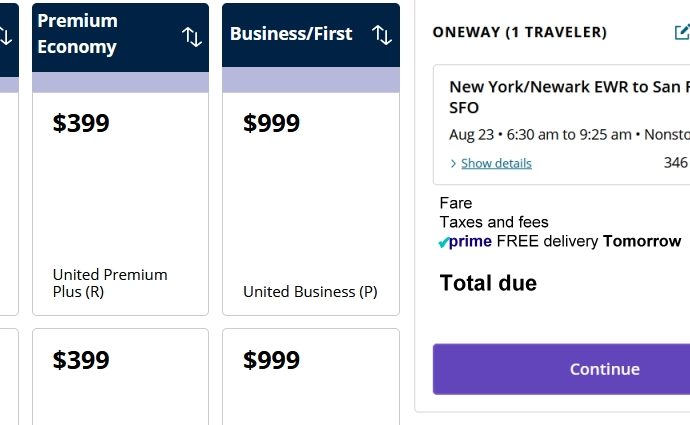Viewport: 690px width, 425px height.
Task: Select $999 United Business (P) fare
Action: pos(311,204)
